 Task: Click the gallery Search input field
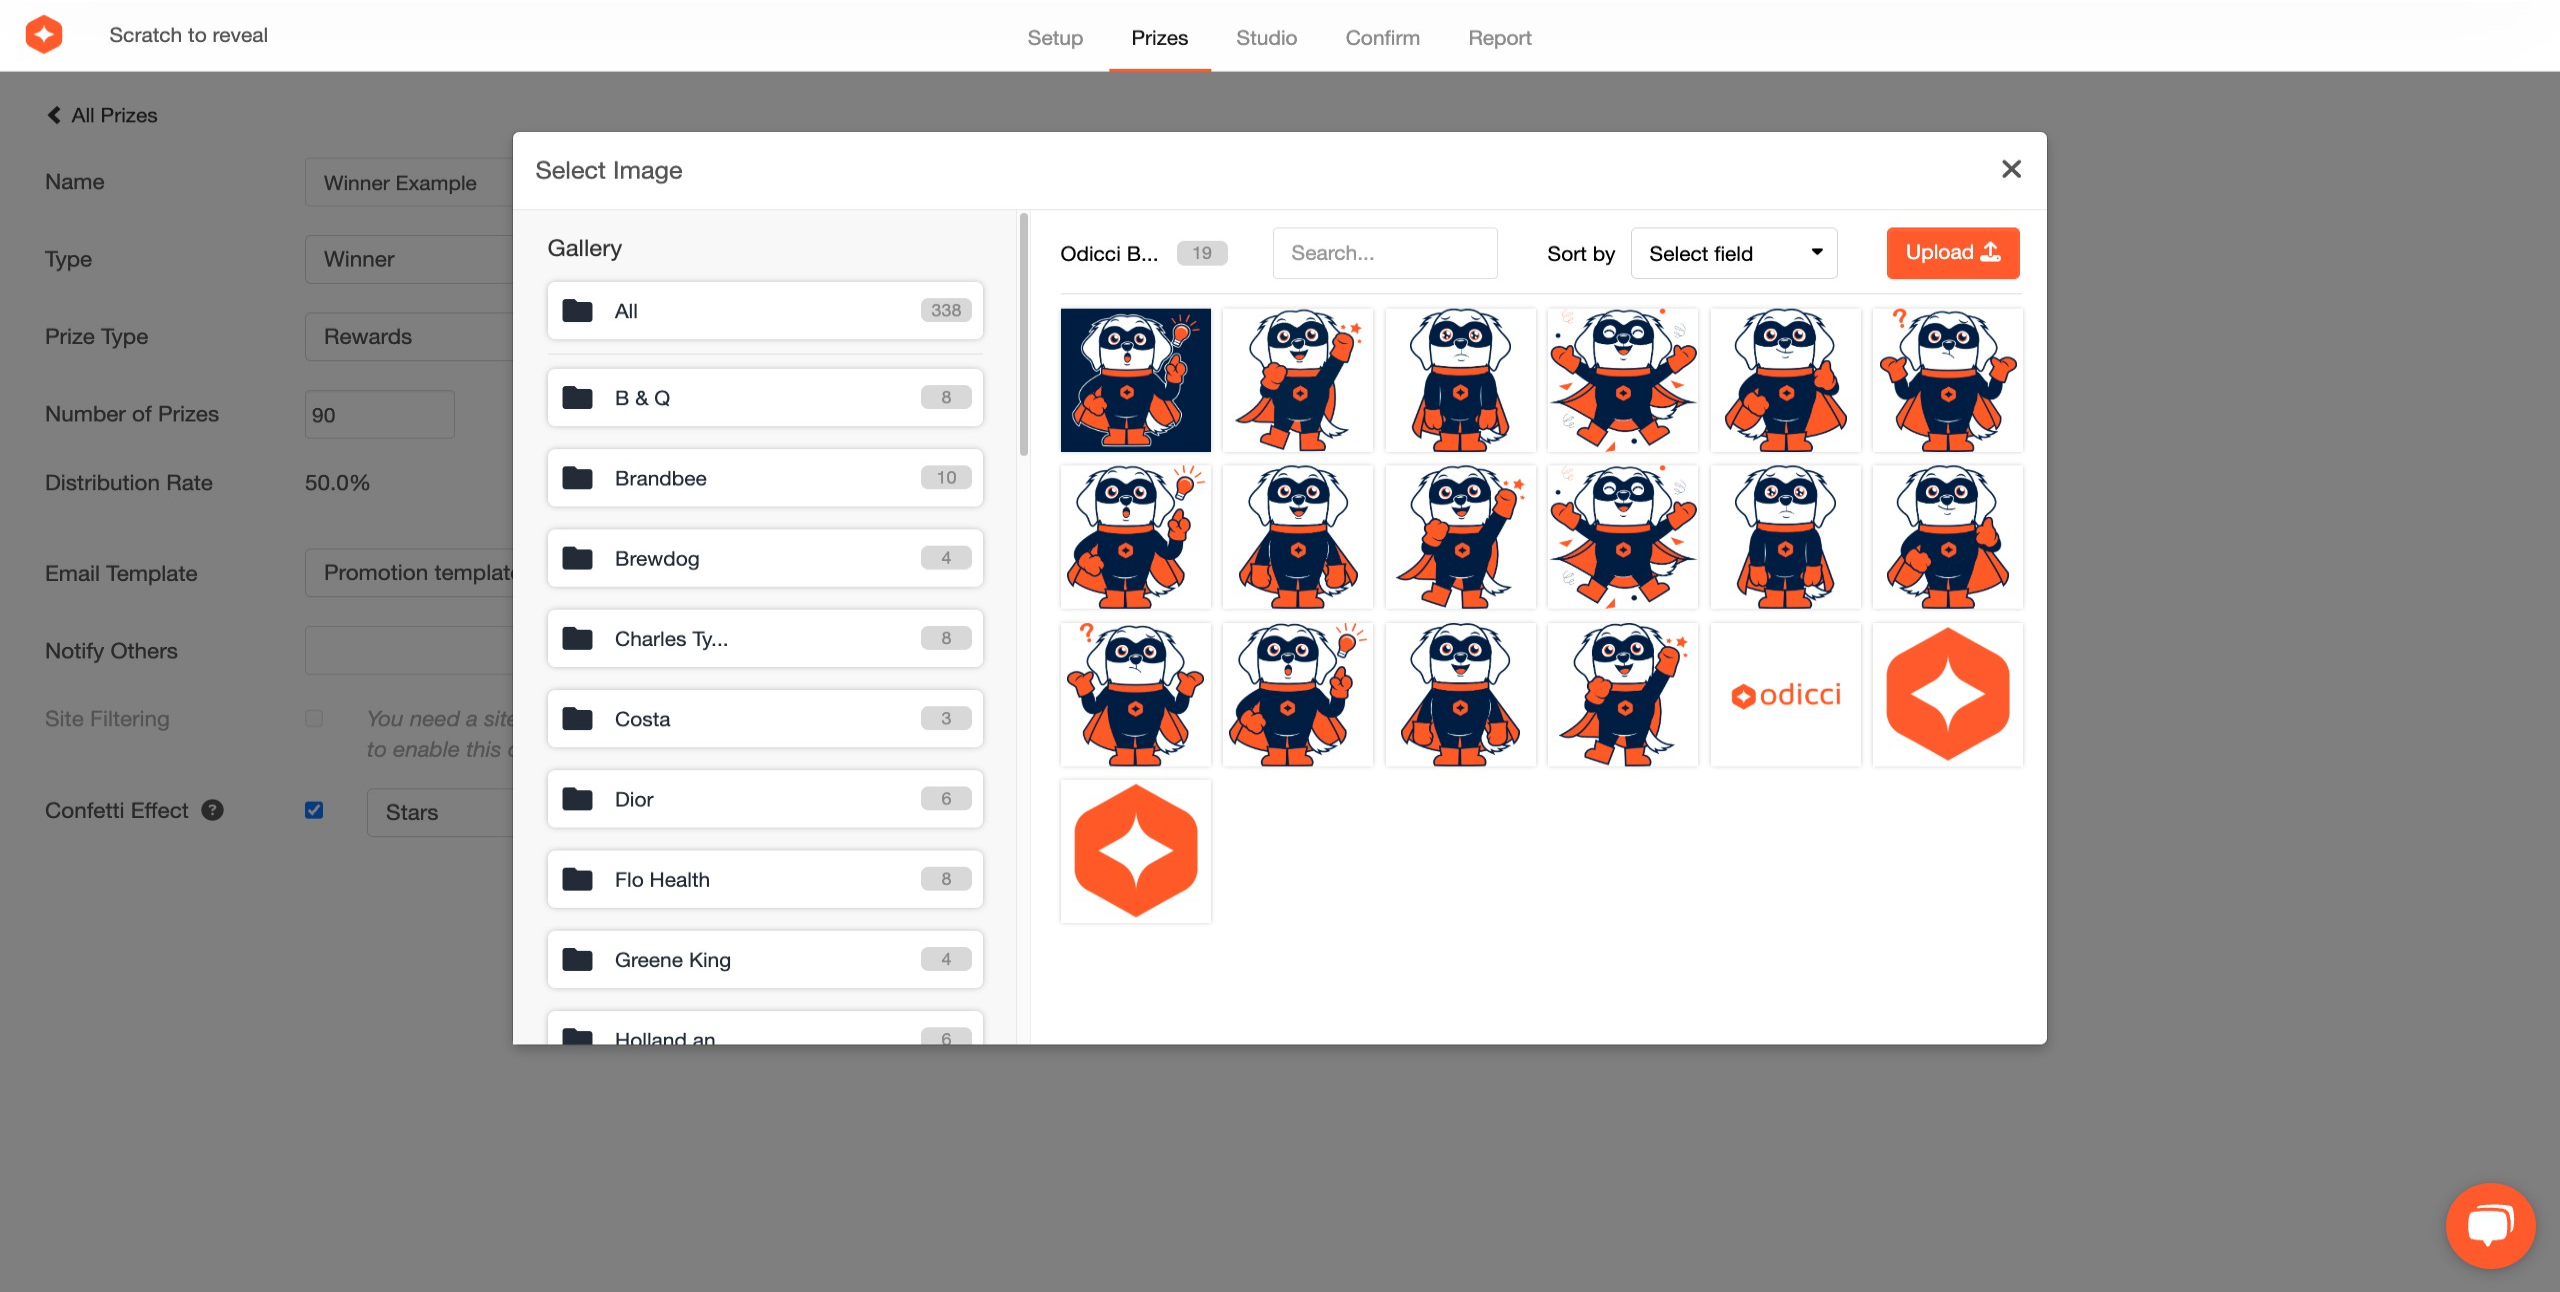[x=1384, y=253]
